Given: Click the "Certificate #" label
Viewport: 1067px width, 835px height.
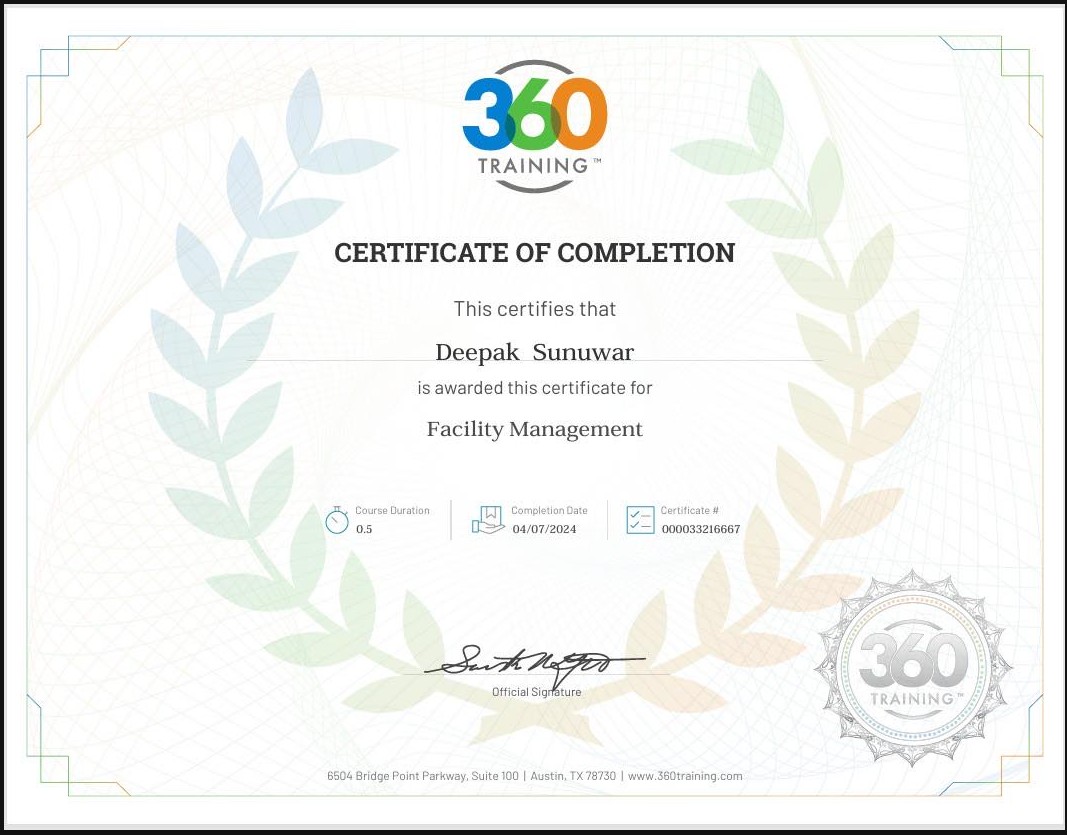Looking at the screenshot, I should (689, 510).
